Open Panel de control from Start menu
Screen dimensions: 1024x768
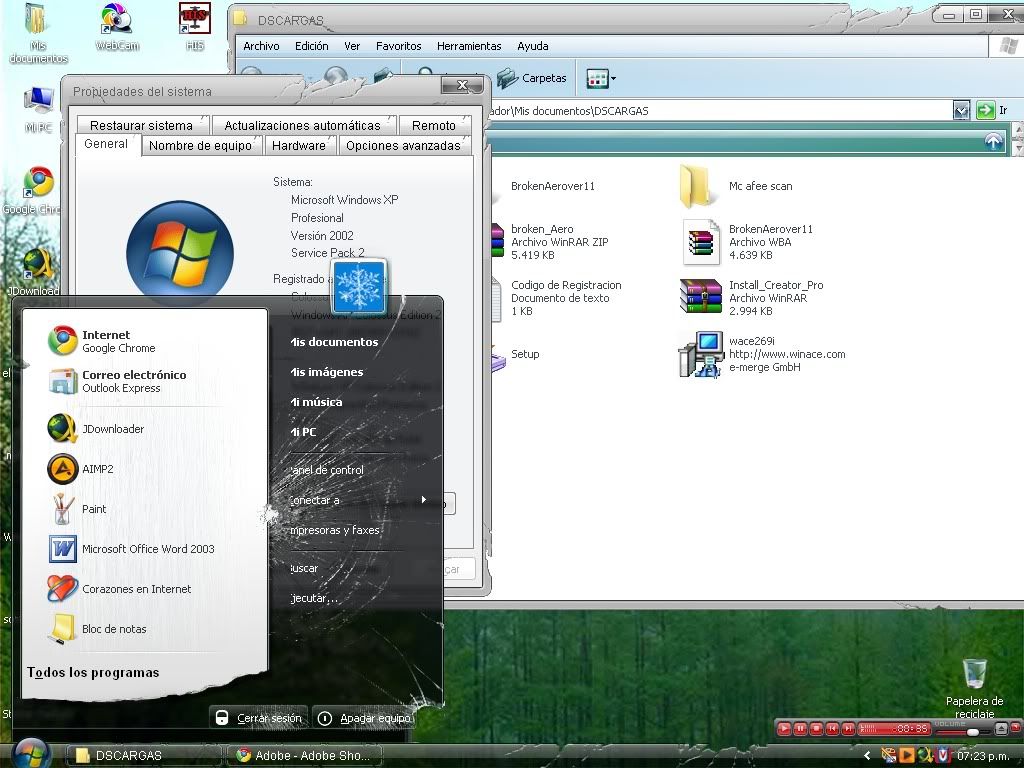[327, 470]
